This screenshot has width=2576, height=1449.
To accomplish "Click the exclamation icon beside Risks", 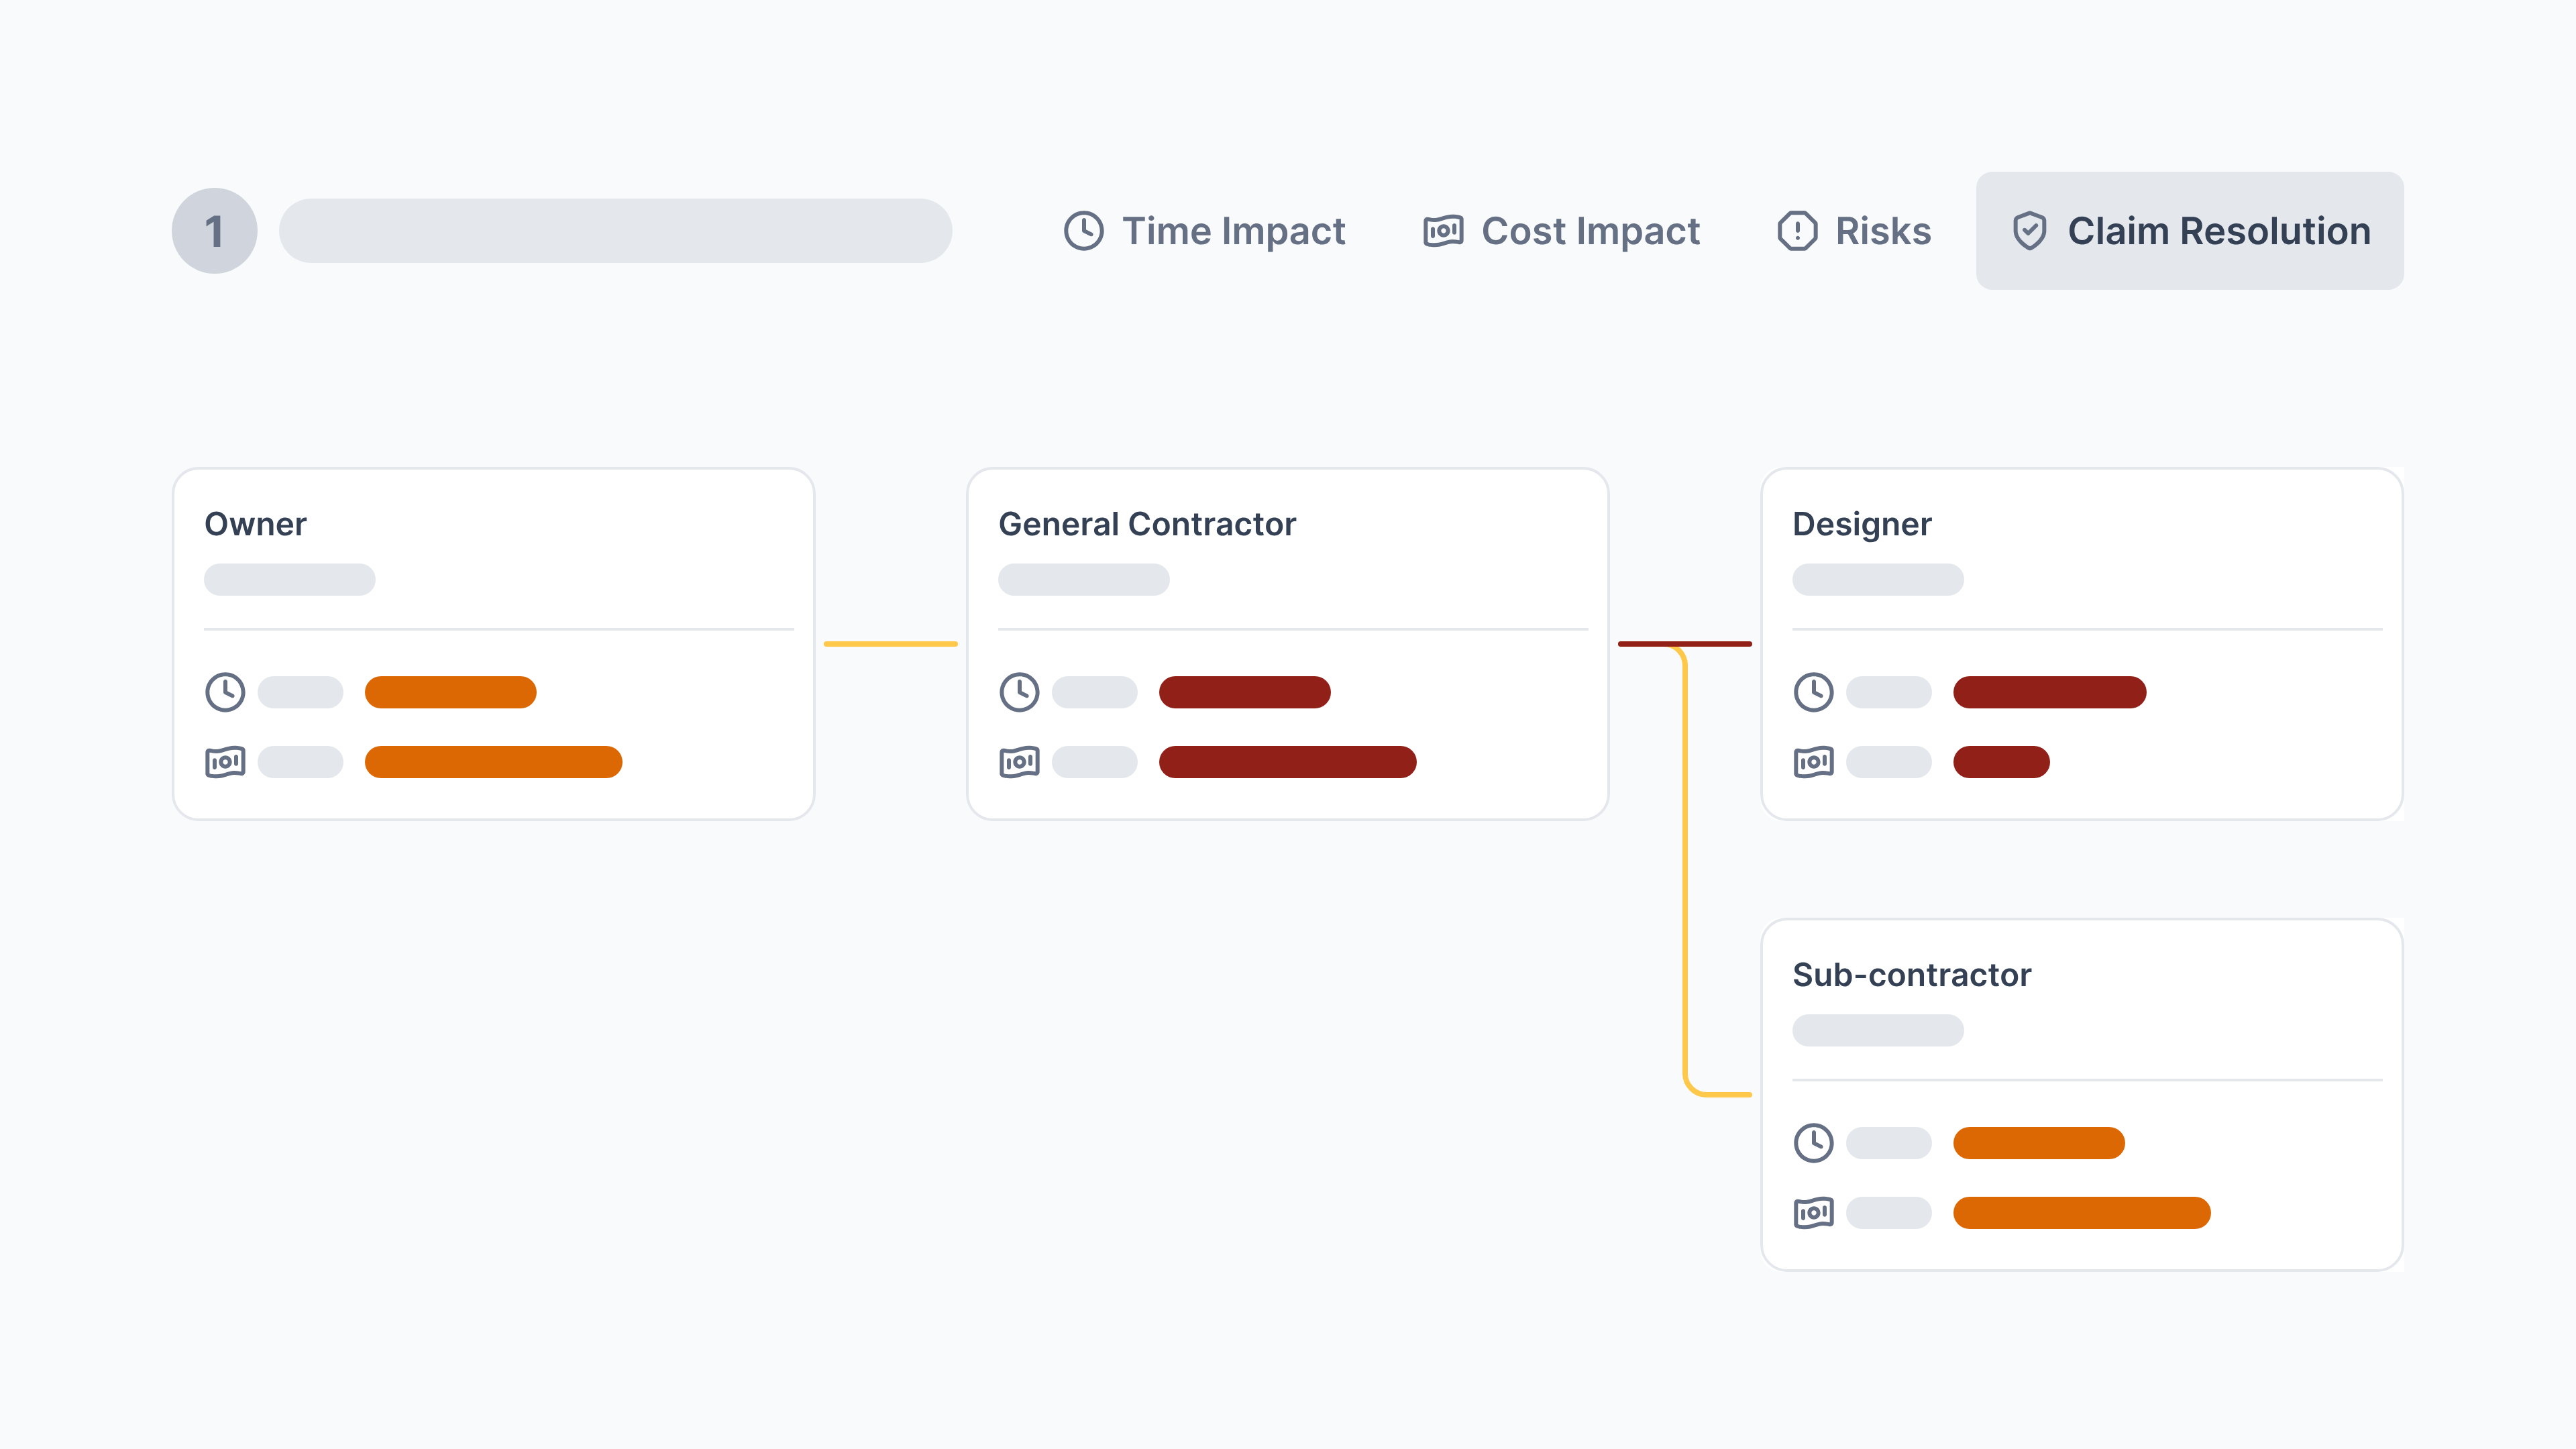I will pyautogui.click(x=1797, y=231).
